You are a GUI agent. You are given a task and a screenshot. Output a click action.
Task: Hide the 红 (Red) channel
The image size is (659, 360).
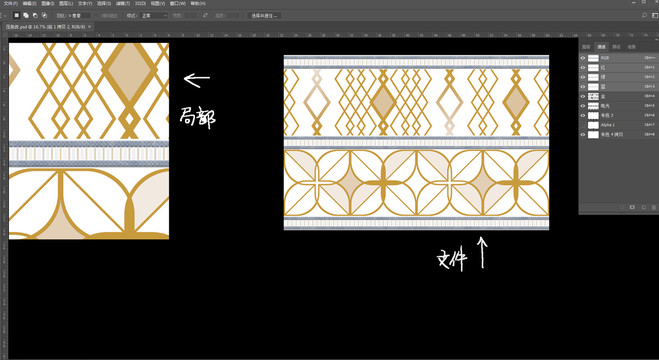point(583,67)
